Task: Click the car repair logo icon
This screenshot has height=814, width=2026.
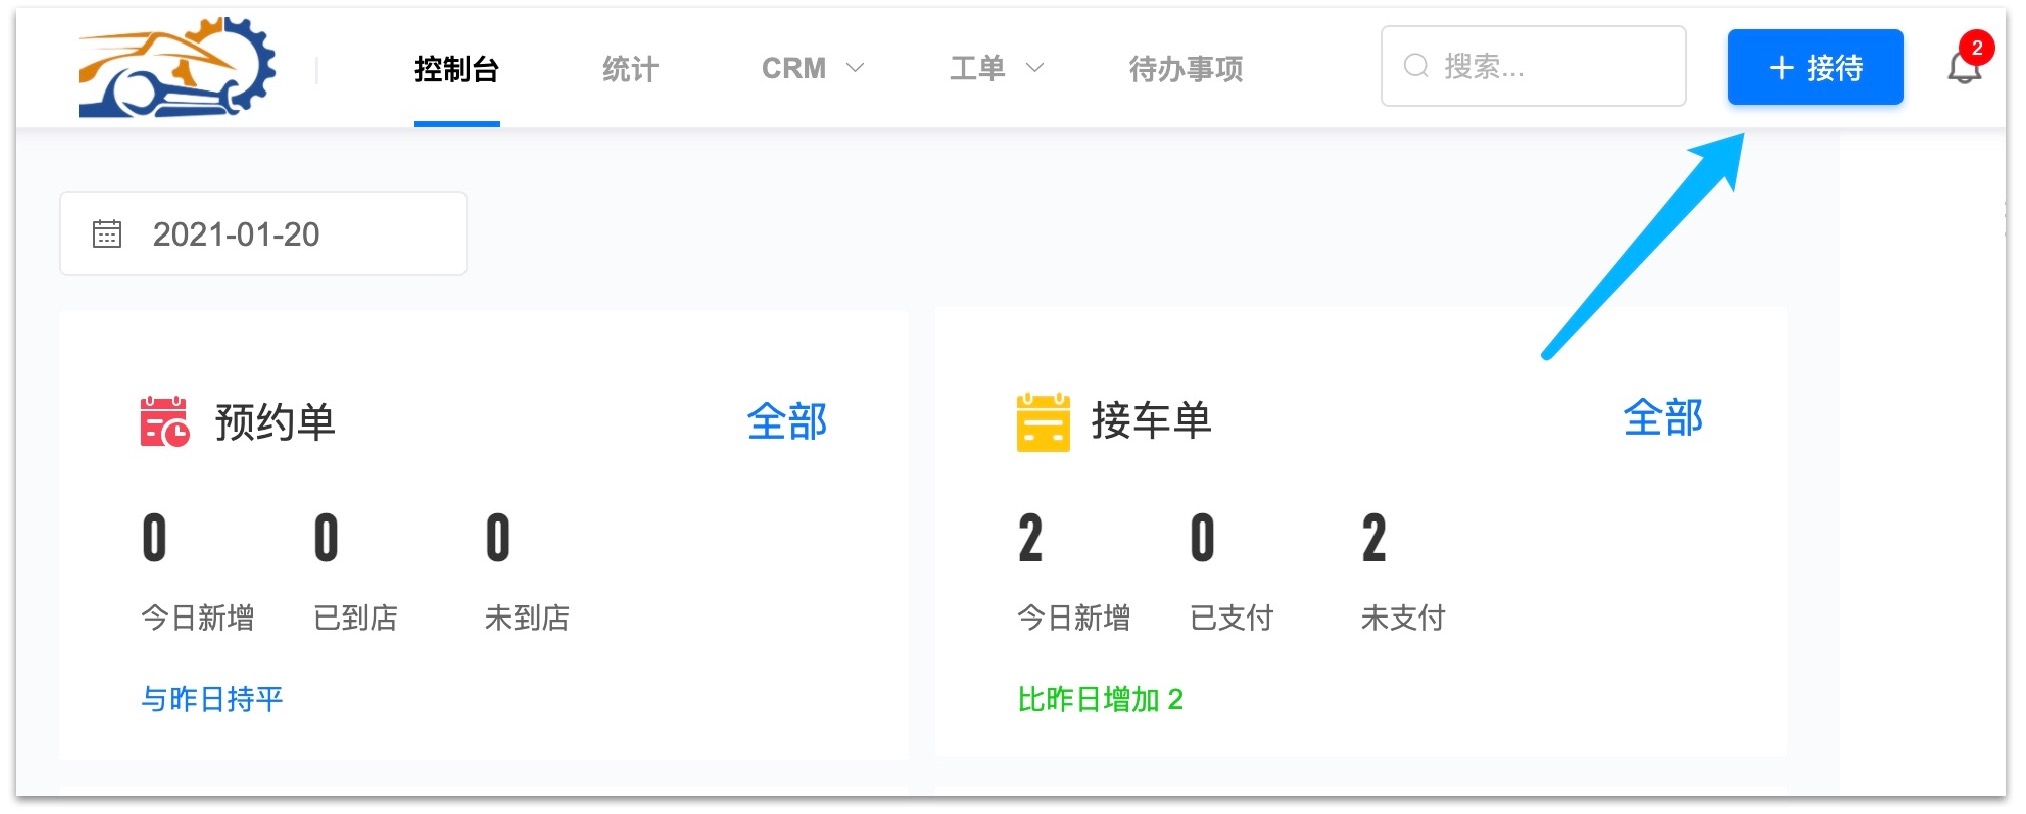Action: pos(177,68)
